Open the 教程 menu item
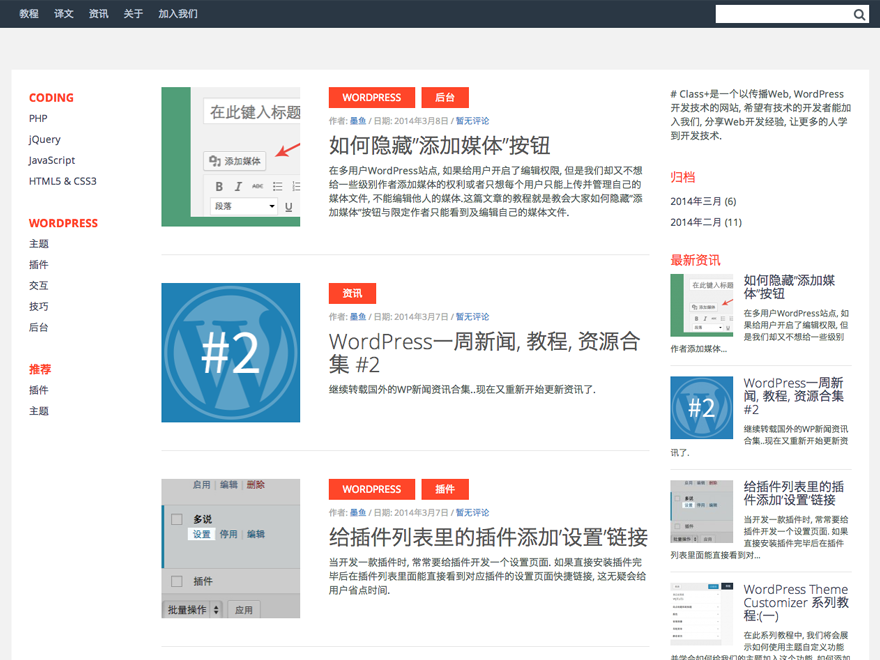 point(29,13)
